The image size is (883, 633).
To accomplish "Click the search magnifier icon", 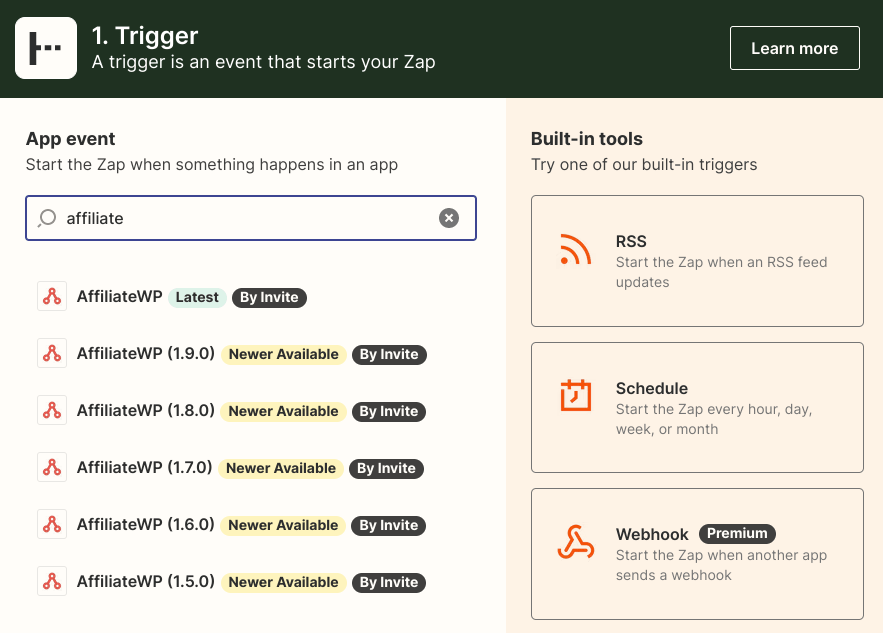I will tap(47, 218).
